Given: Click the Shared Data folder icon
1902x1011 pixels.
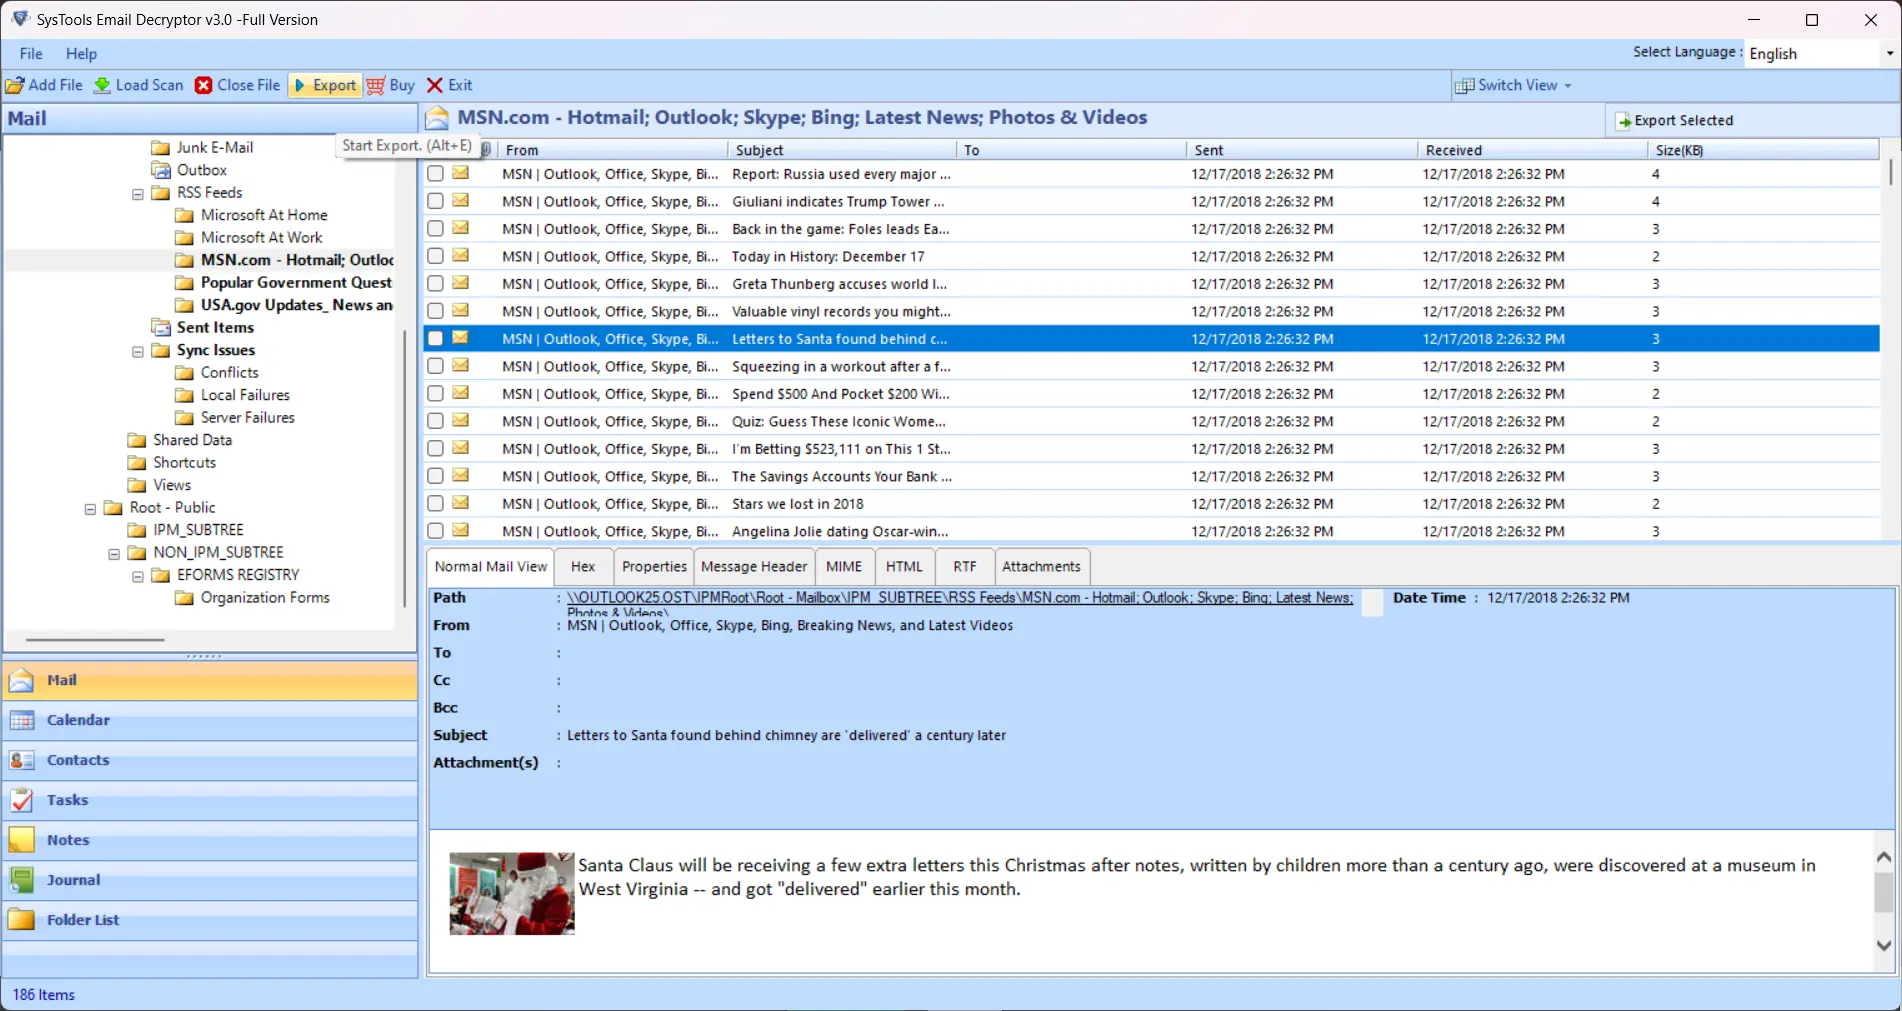Looking at the screenshot, I should 137,440.
